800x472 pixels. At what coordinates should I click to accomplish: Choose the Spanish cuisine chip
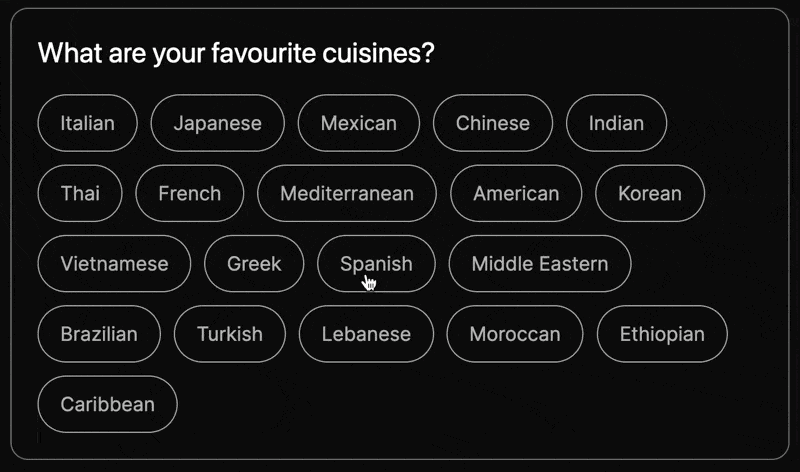tap(376, 264)
